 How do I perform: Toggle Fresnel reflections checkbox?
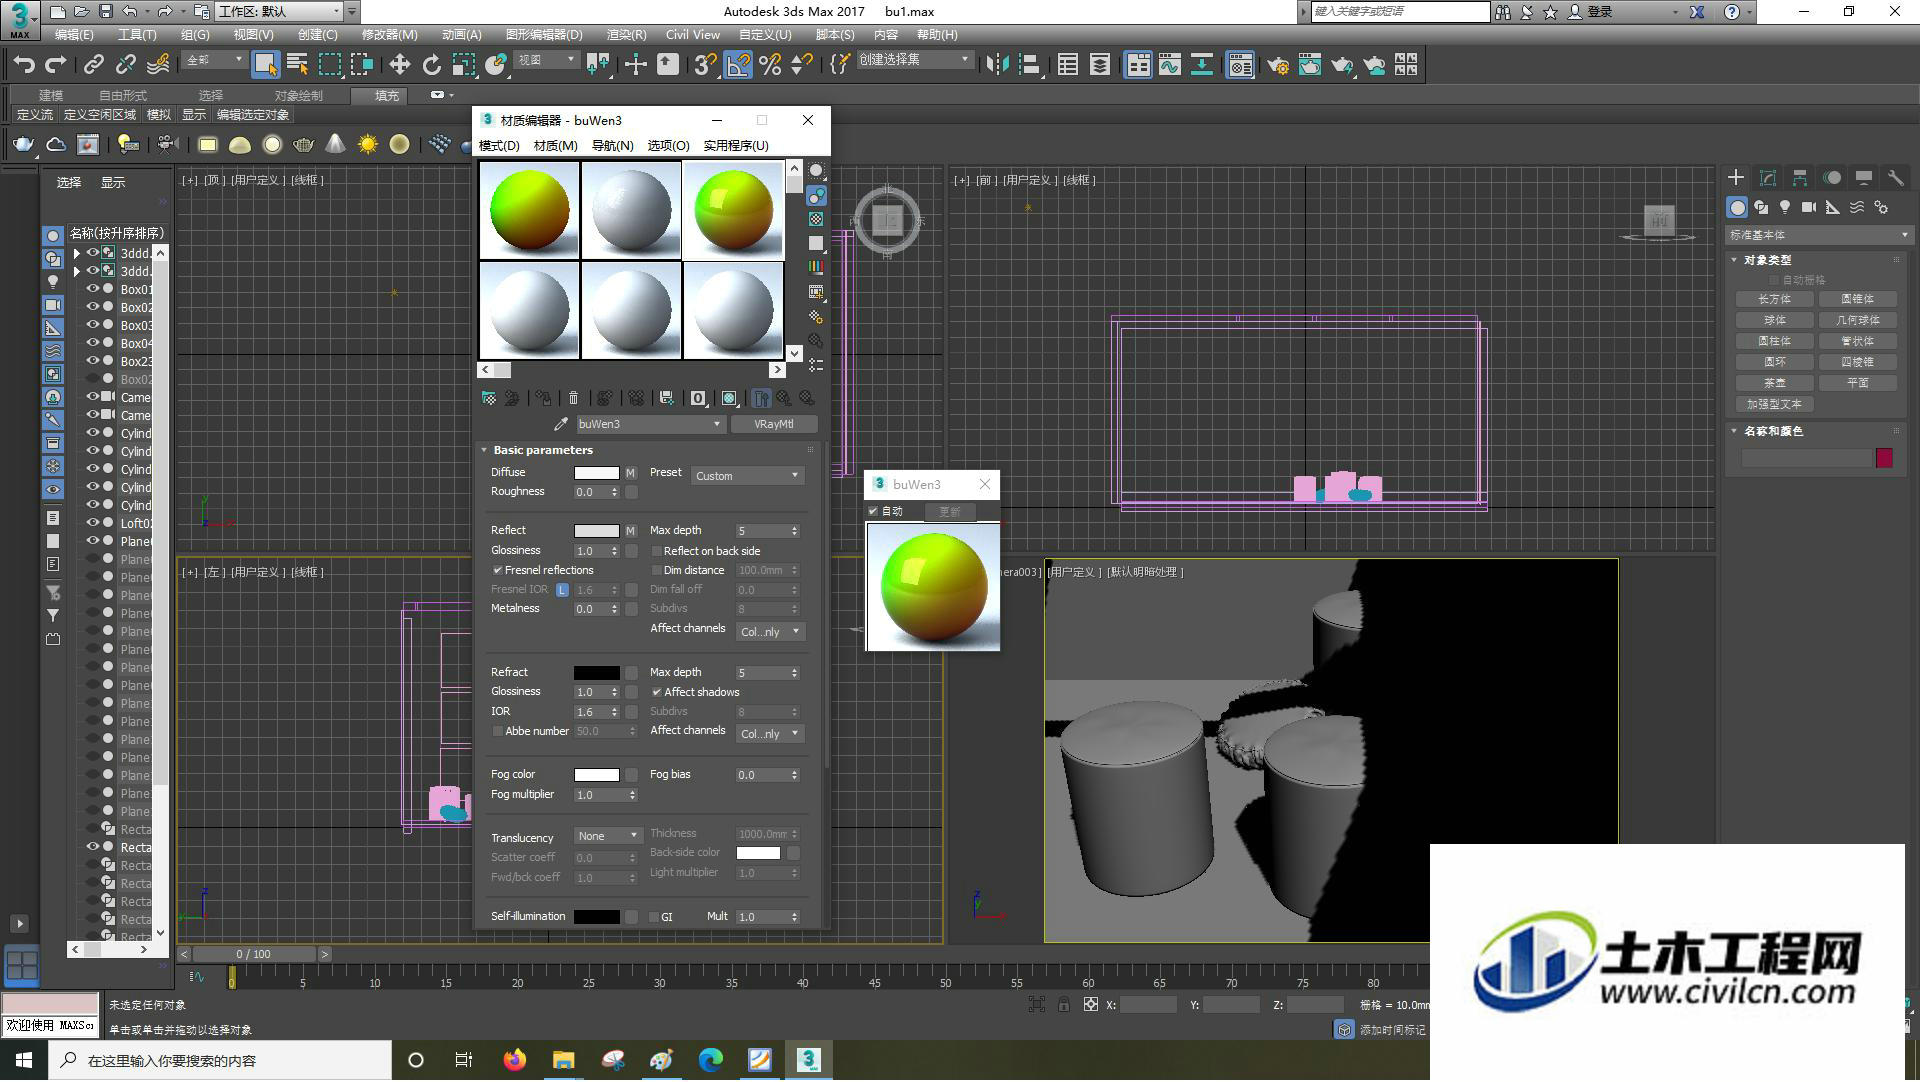click(498, 570)
